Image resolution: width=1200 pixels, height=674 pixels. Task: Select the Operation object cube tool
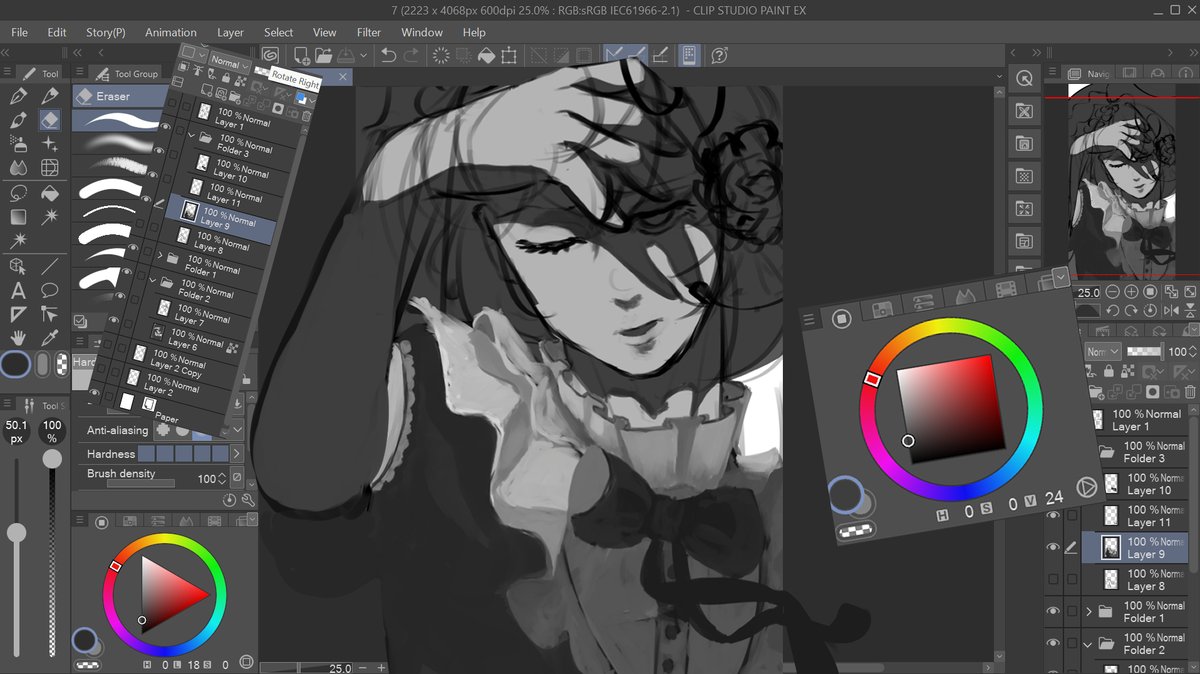18,266
